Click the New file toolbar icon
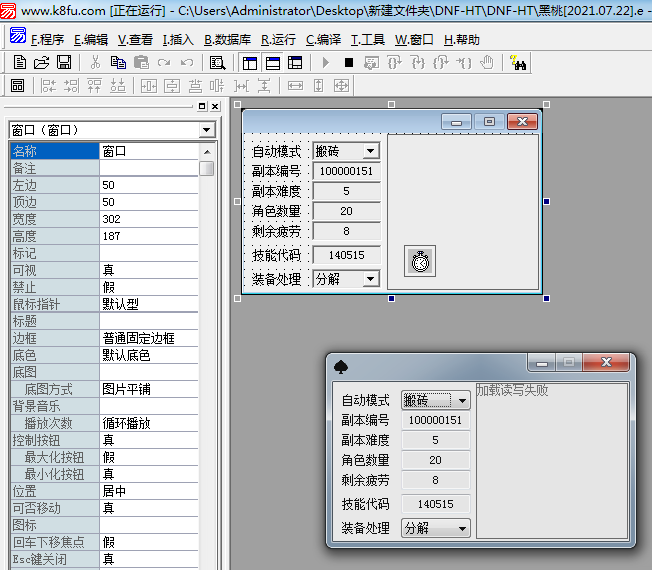This screenshot has height=570, width=652. point(19,63)
